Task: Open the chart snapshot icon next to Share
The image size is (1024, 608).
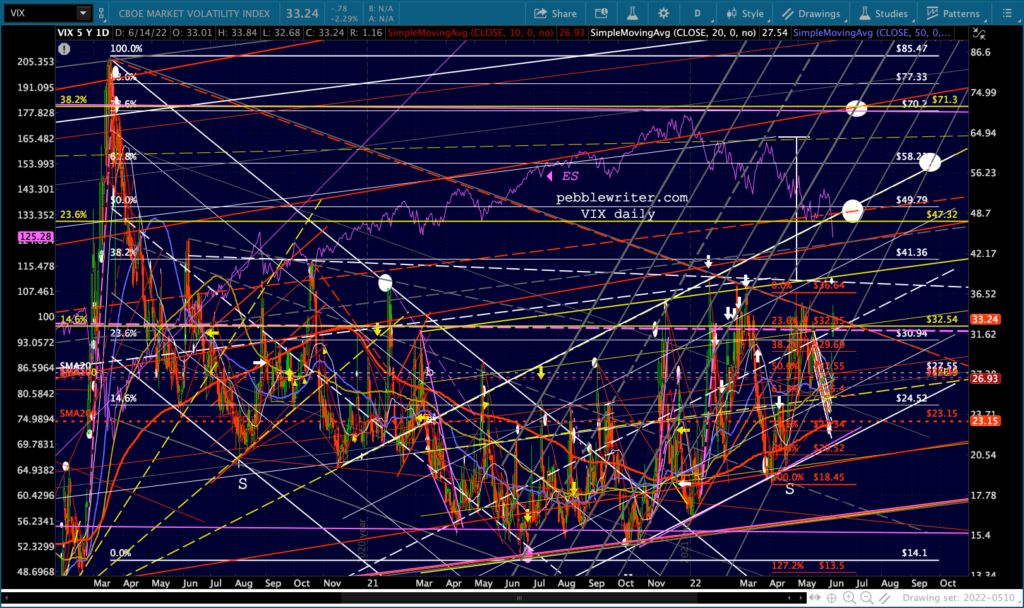Action: 601,13
